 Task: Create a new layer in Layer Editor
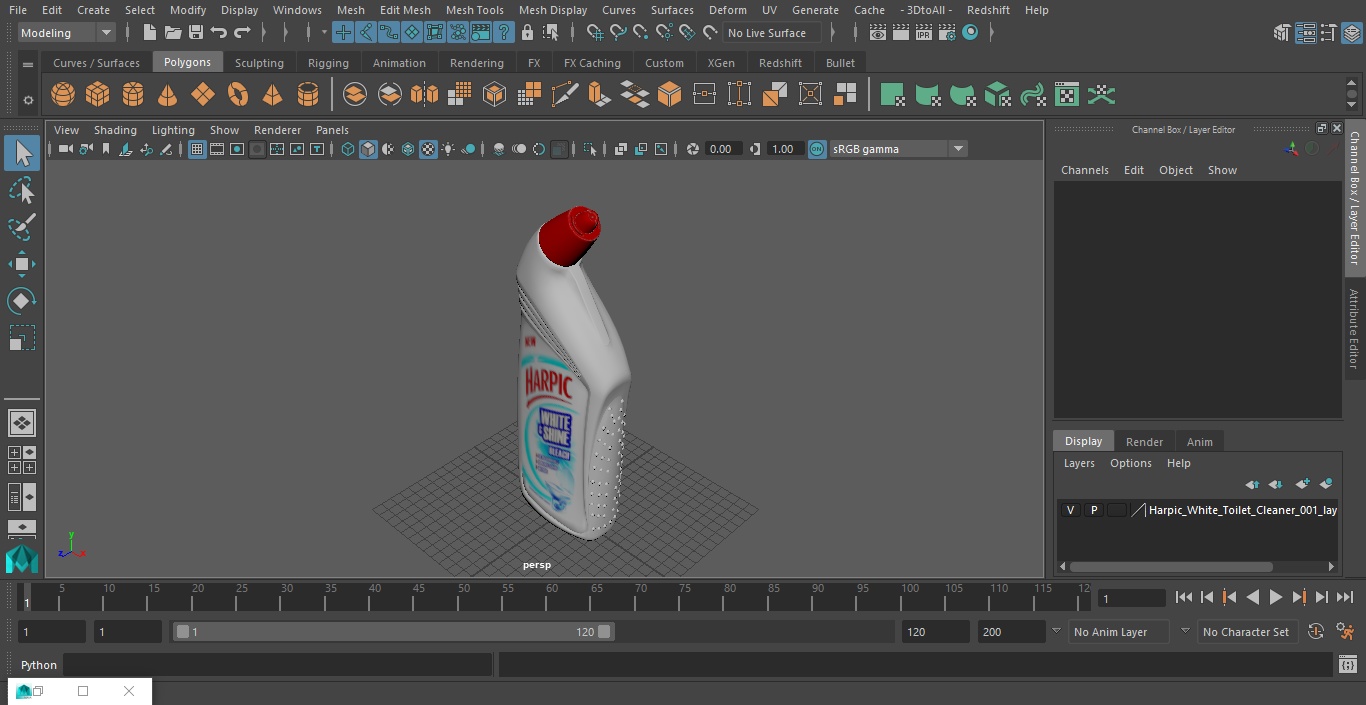1302,484
